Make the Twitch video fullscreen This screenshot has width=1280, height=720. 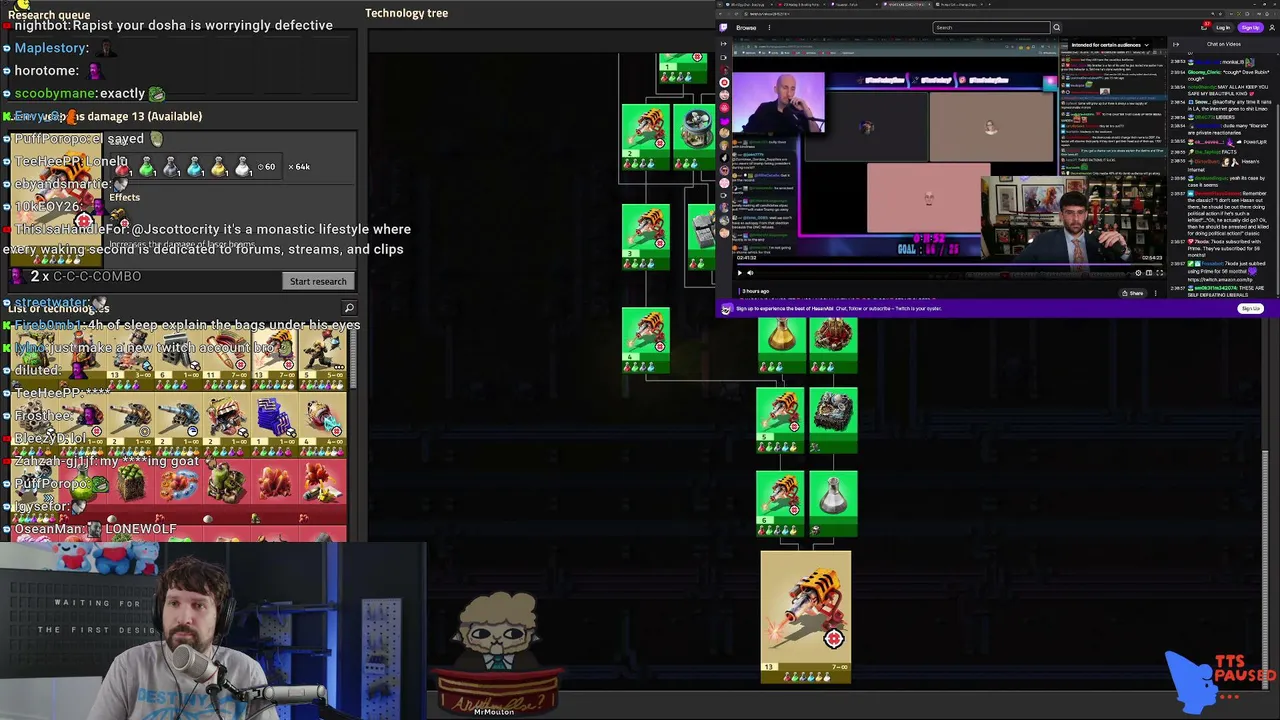(1159, 272)
